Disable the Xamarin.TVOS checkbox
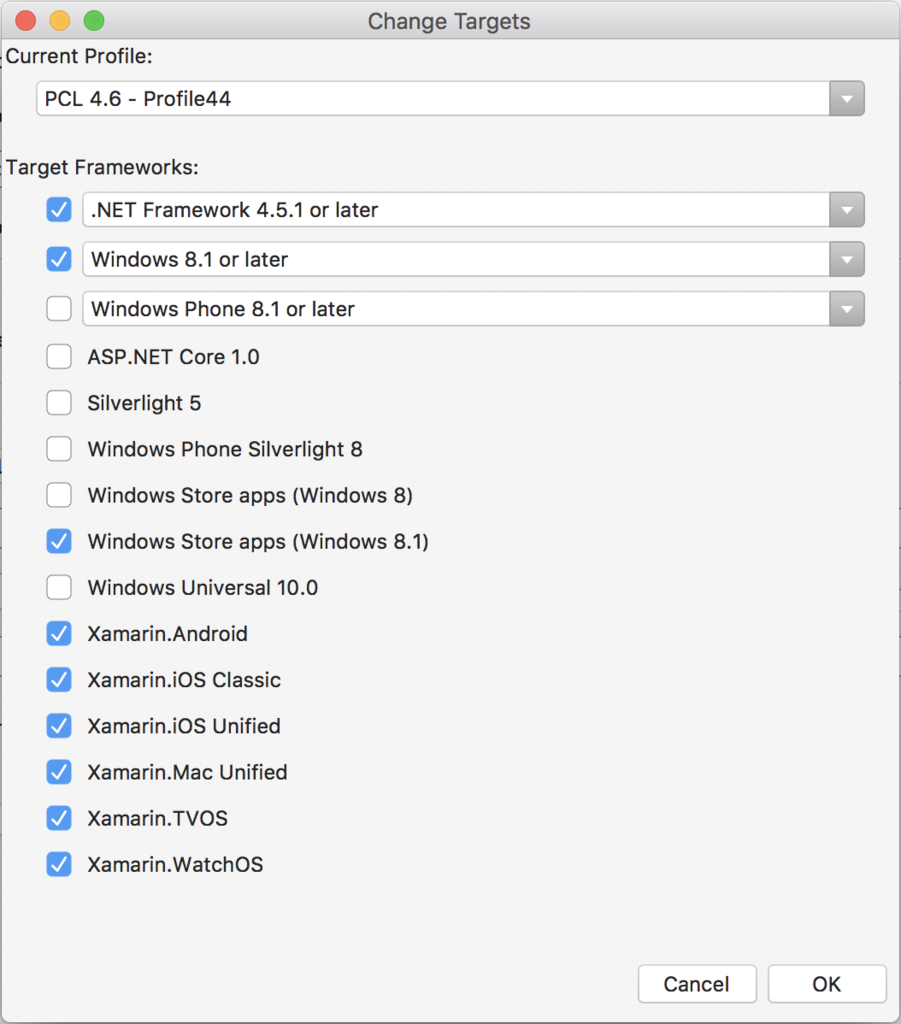This screenshot has height=1024, width=901. (59, 818)
